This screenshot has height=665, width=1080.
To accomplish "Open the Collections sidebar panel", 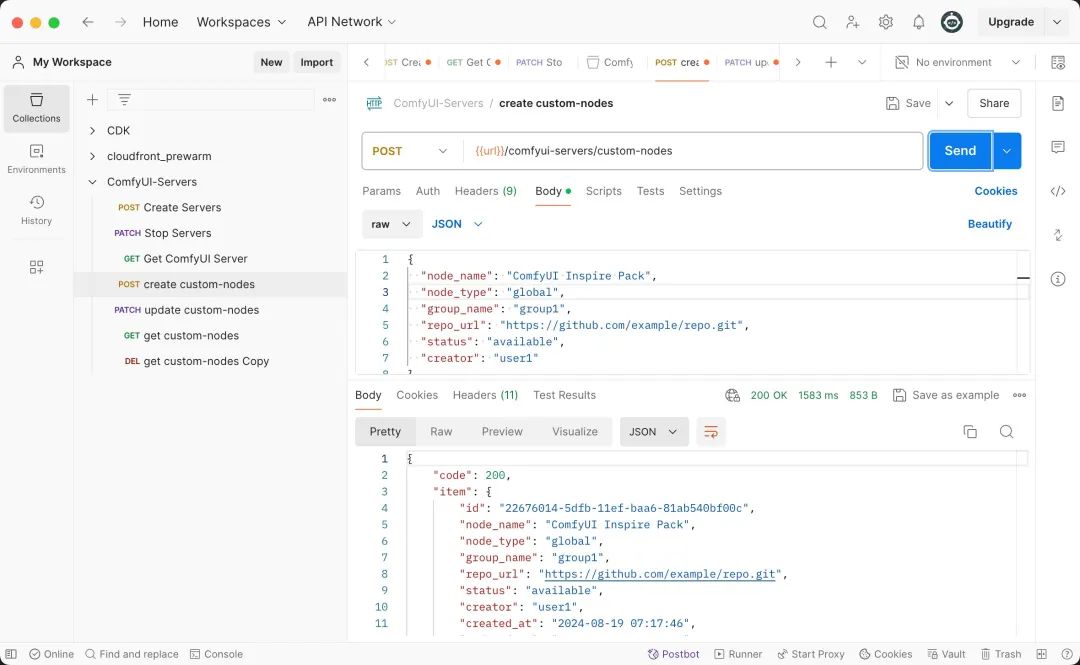I will 37,108.
